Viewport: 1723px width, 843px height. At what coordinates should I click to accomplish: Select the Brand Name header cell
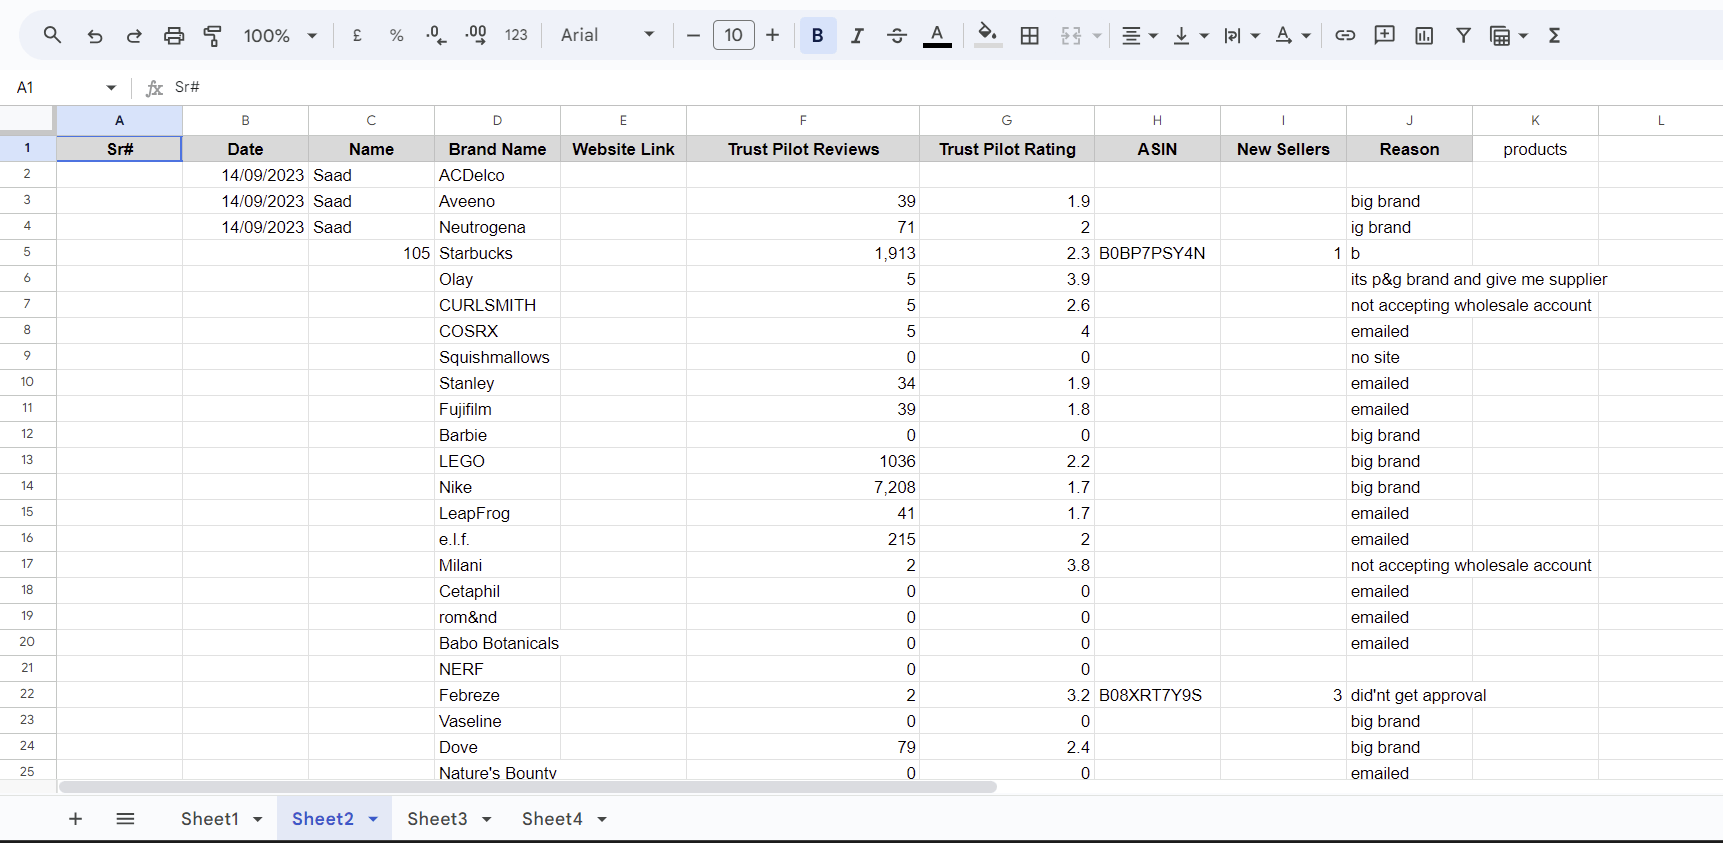(497, 149)
